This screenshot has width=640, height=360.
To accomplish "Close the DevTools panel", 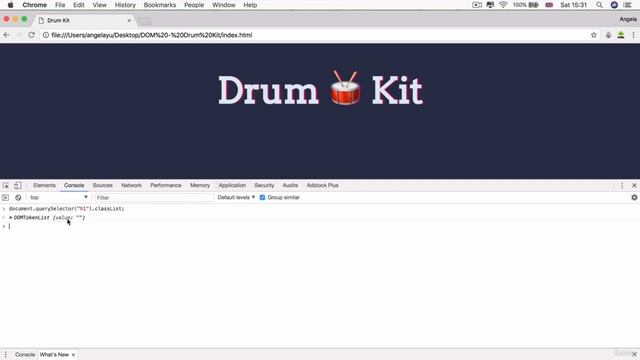I will pos(634,186).
